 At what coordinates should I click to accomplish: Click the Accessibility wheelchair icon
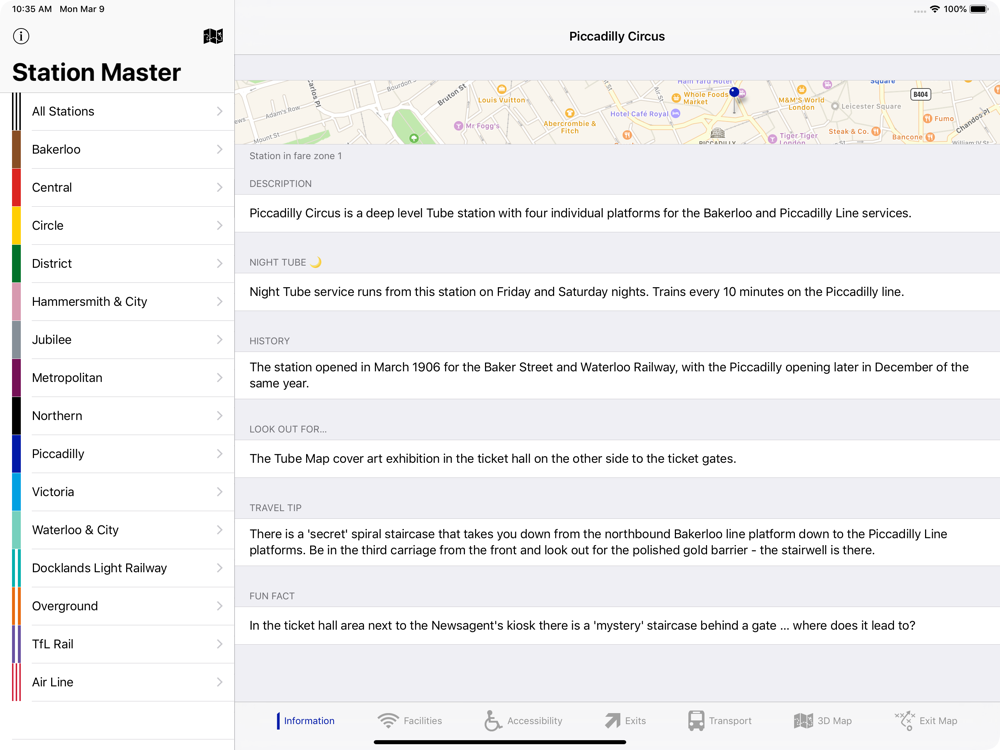[492, 721]
